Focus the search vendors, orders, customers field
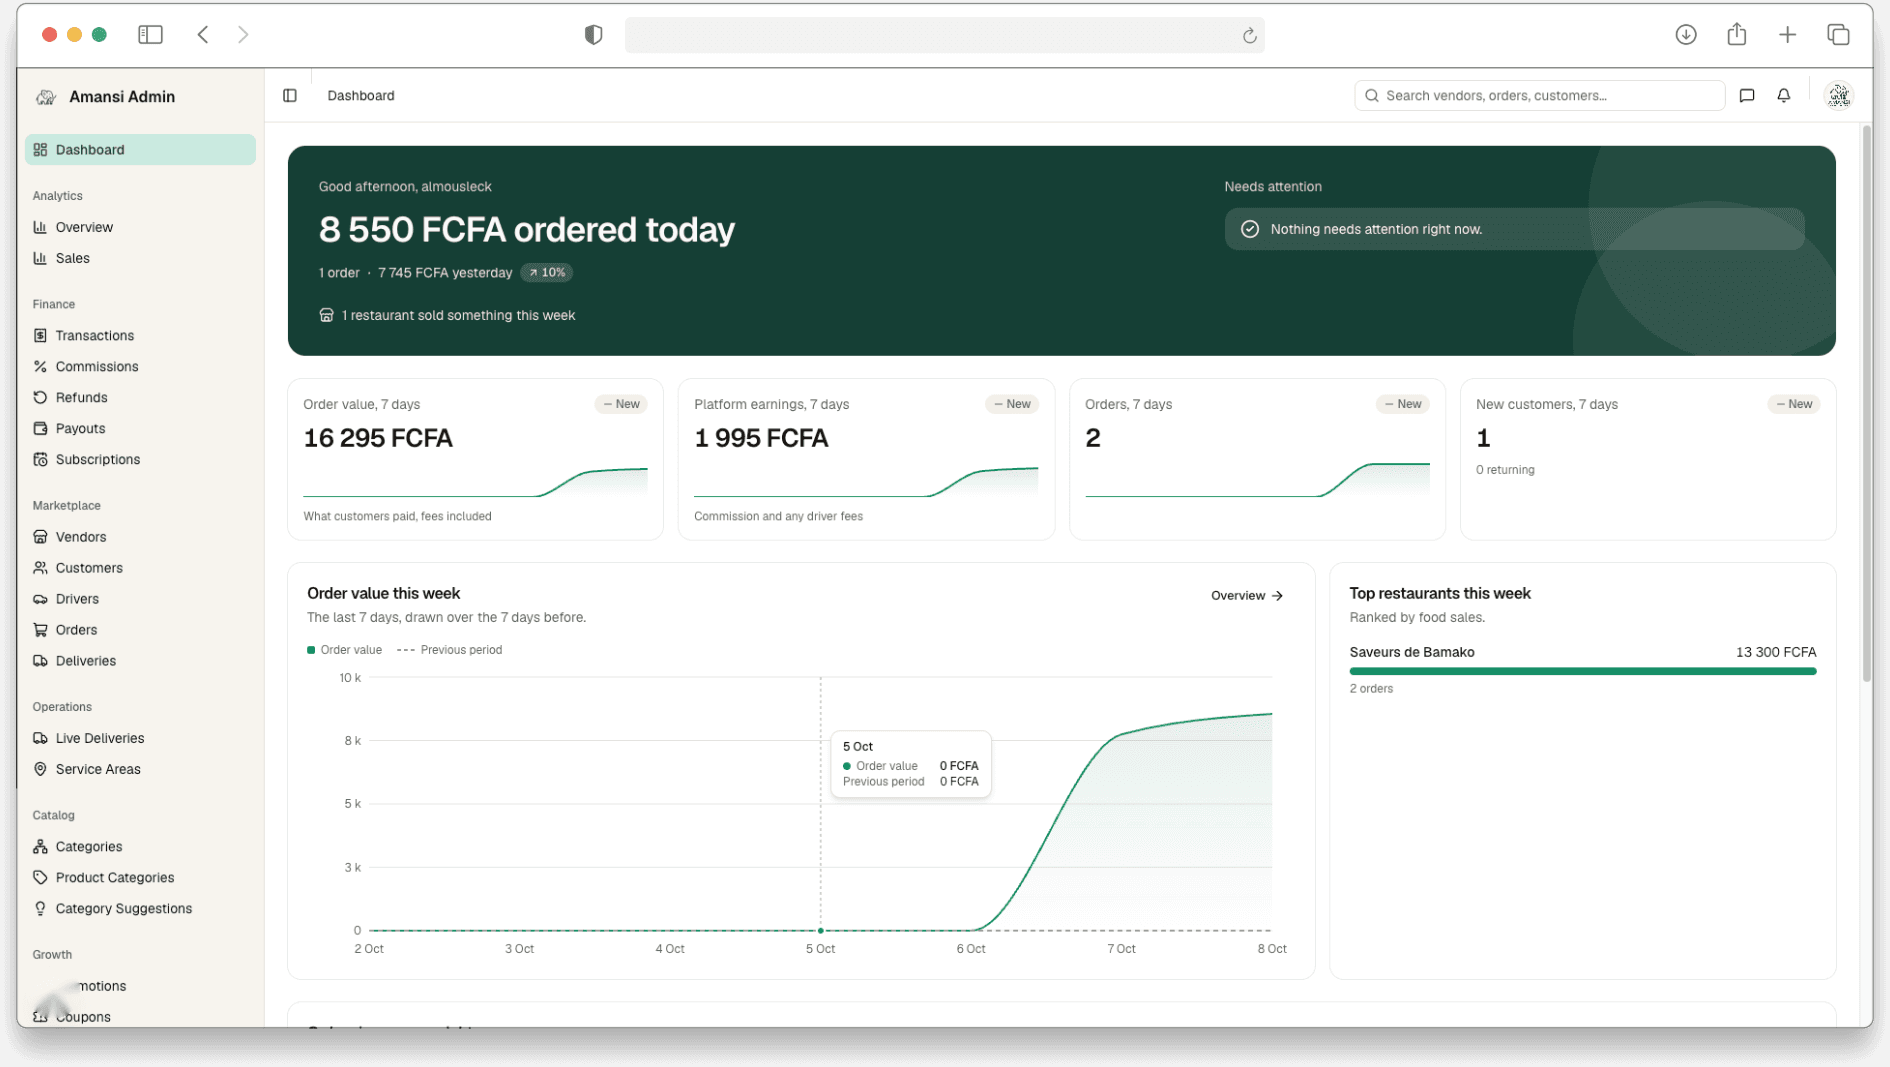This screenshot has height=1067, width=1890. [x=1539, y=96]
